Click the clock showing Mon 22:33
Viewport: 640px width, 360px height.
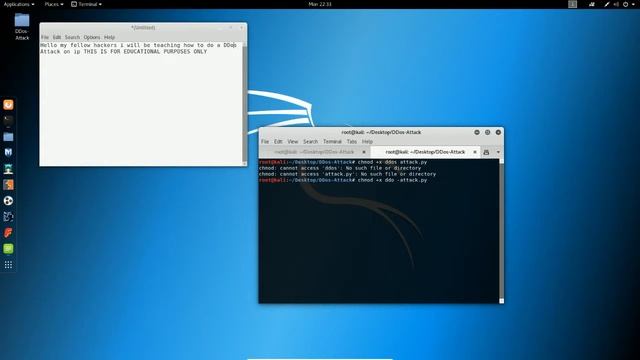(x=320, y=4)
